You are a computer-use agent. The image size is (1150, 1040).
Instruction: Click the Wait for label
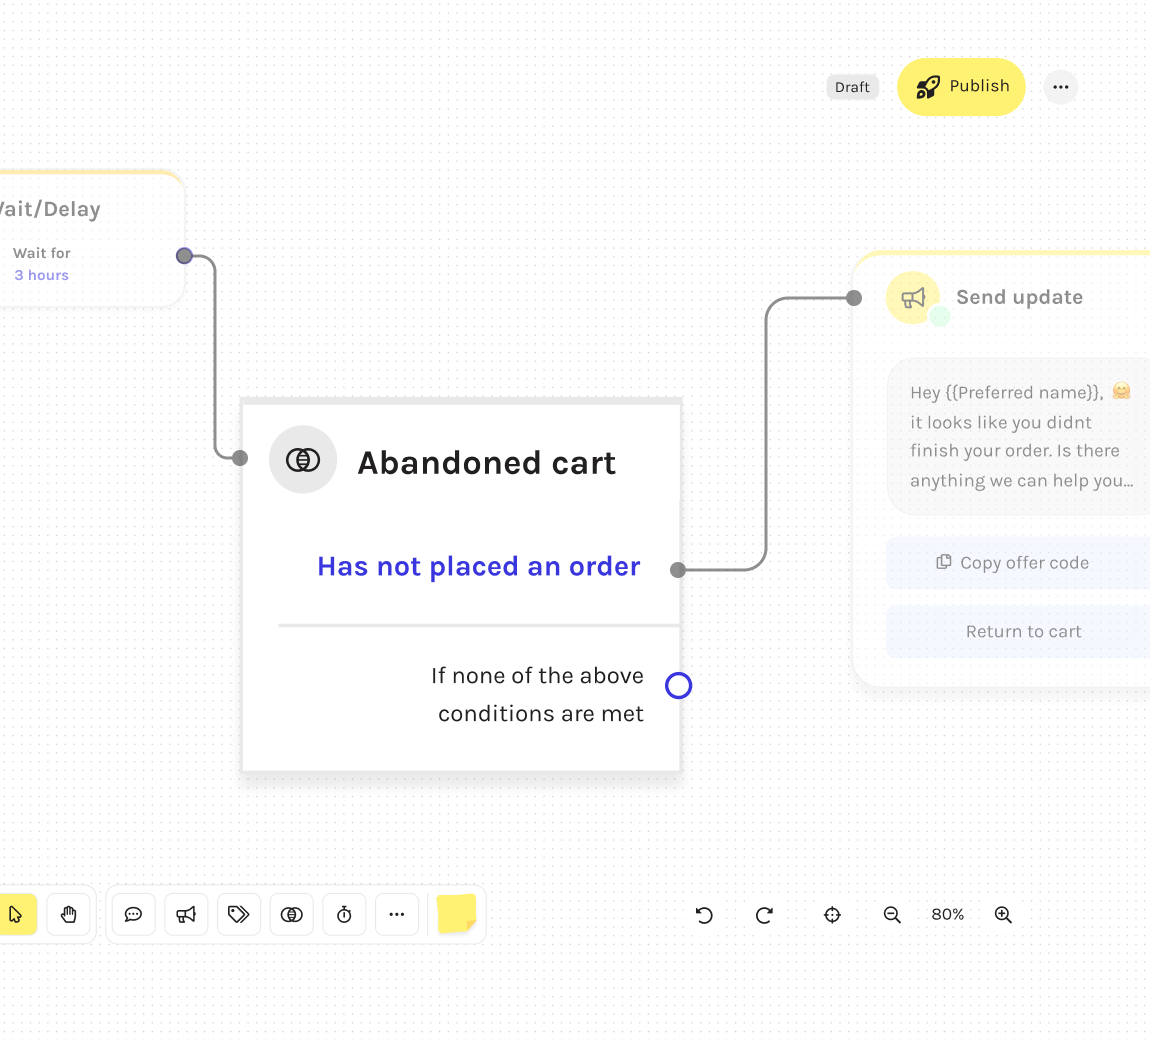click(x=42, y=253)
